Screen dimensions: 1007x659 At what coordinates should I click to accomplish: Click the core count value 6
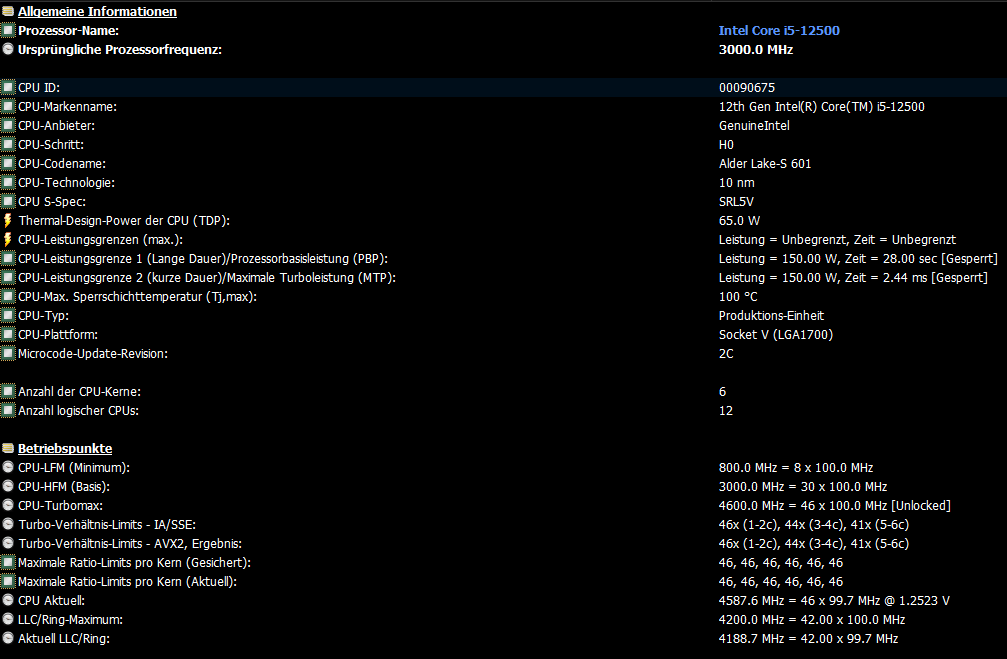pos(722,392)
